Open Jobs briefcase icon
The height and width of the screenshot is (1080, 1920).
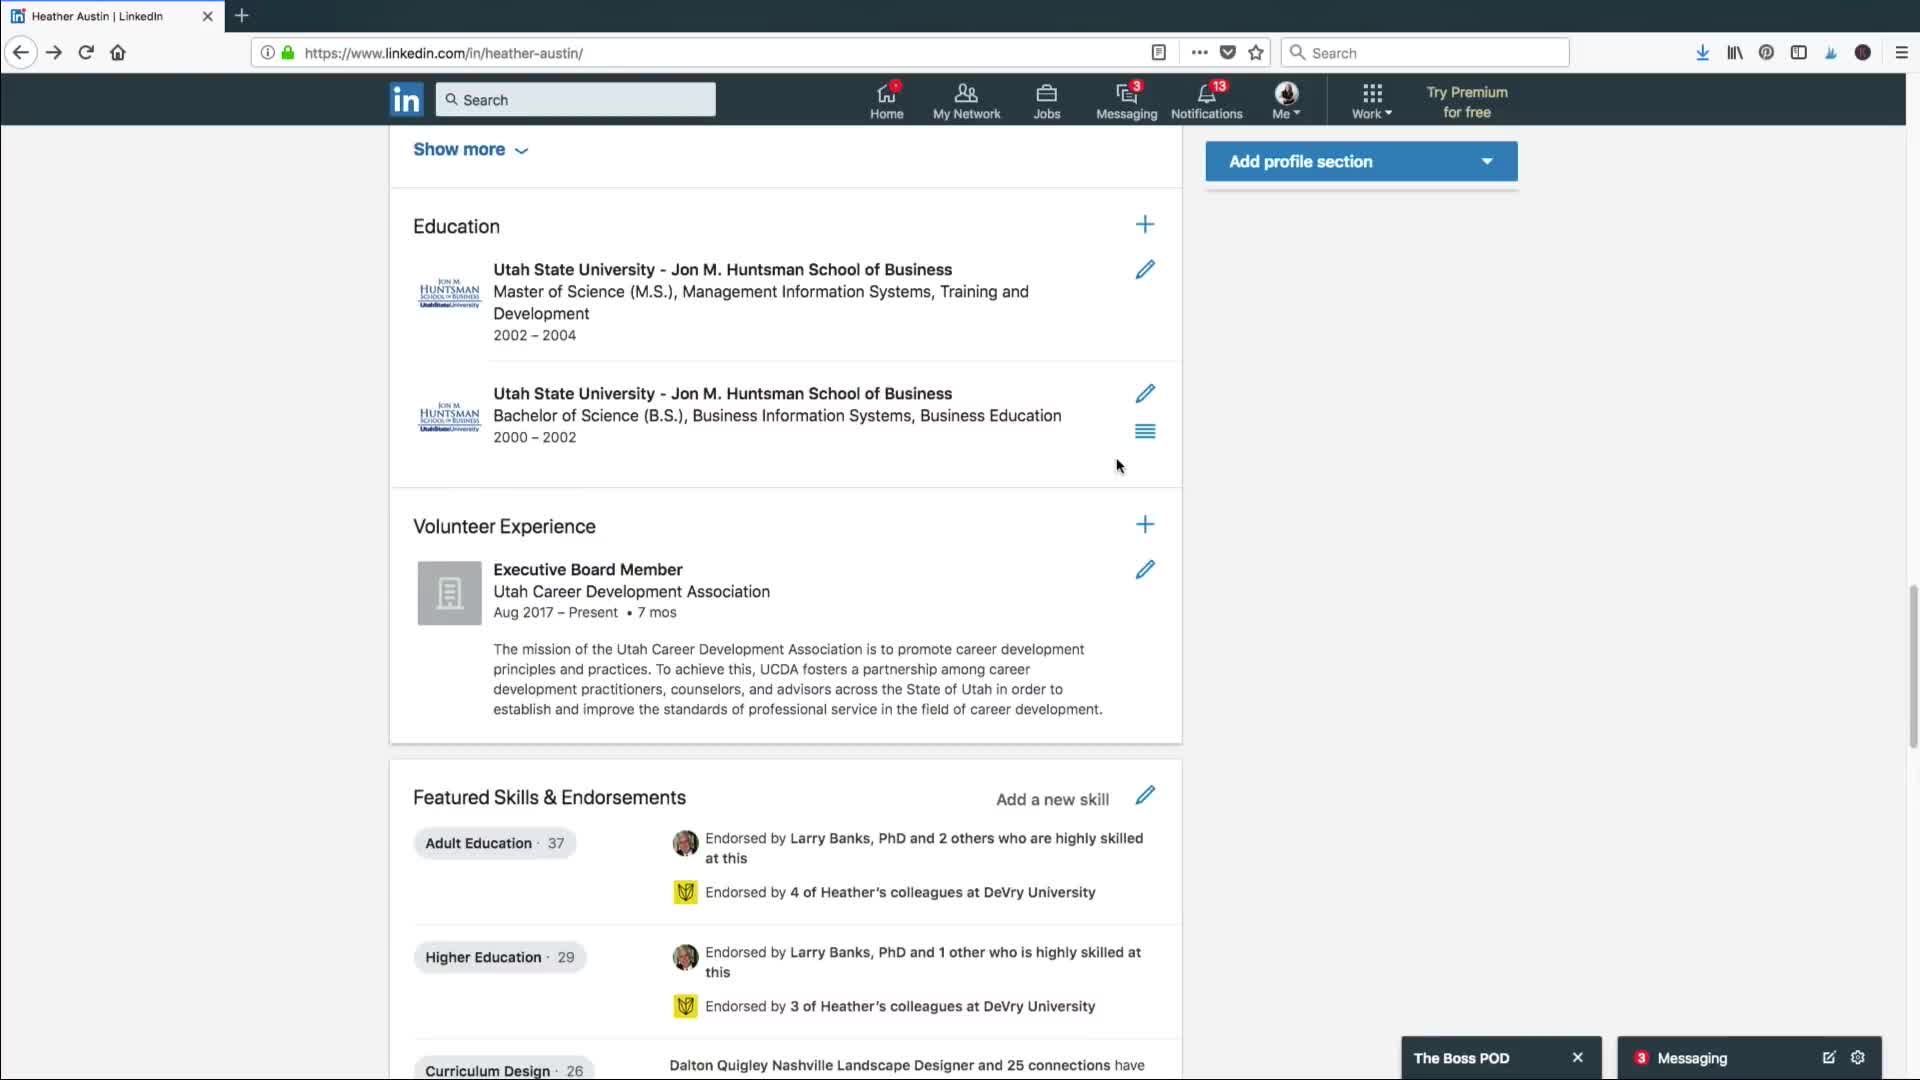click(1046, 100)
